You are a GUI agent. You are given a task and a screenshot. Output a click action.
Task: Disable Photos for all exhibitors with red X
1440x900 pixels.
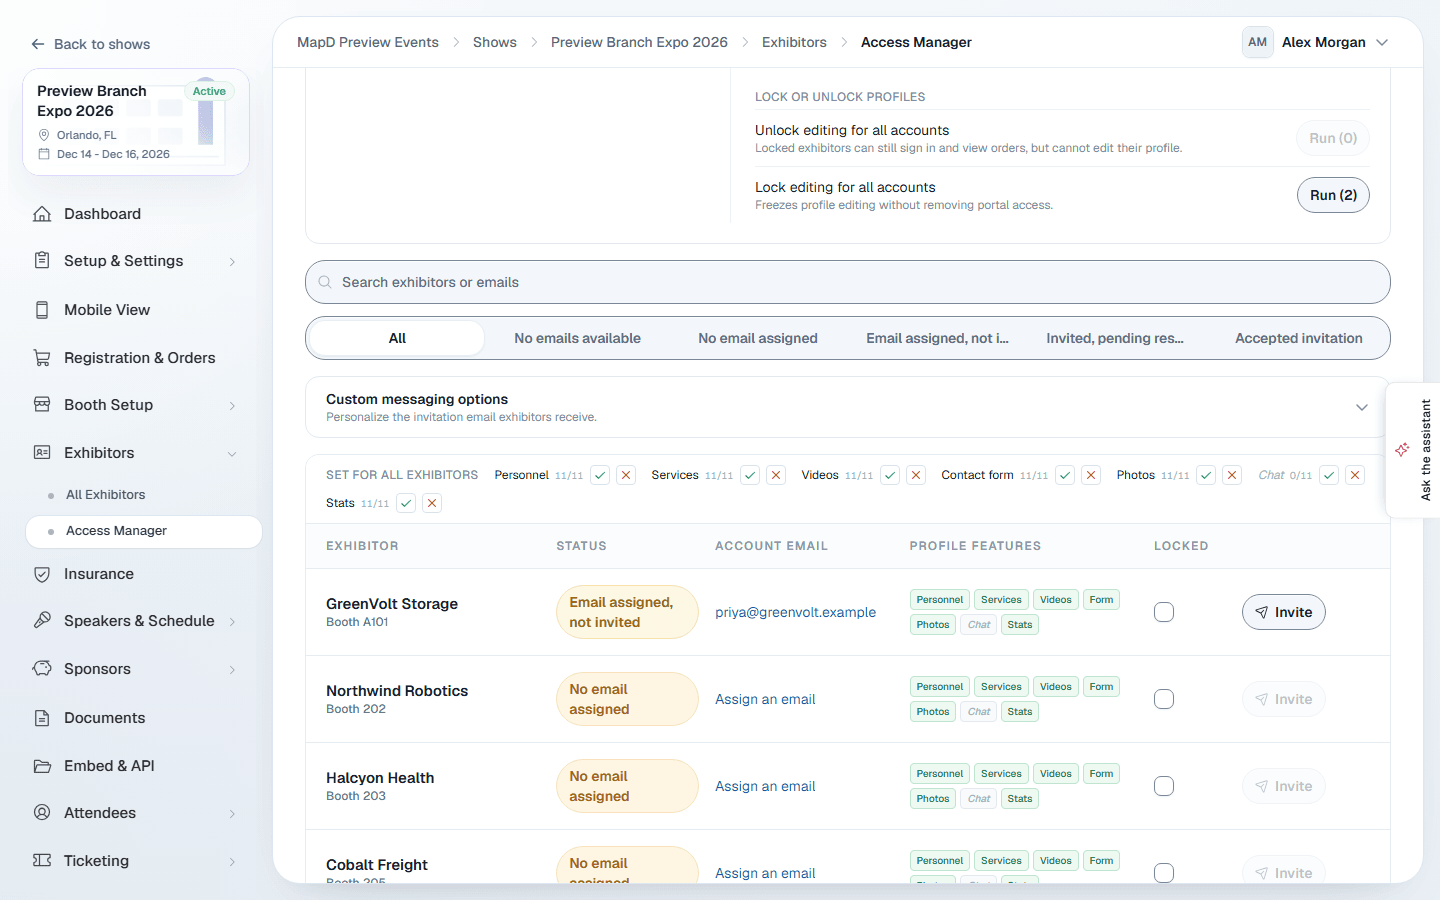click(x=1232, y=475)
